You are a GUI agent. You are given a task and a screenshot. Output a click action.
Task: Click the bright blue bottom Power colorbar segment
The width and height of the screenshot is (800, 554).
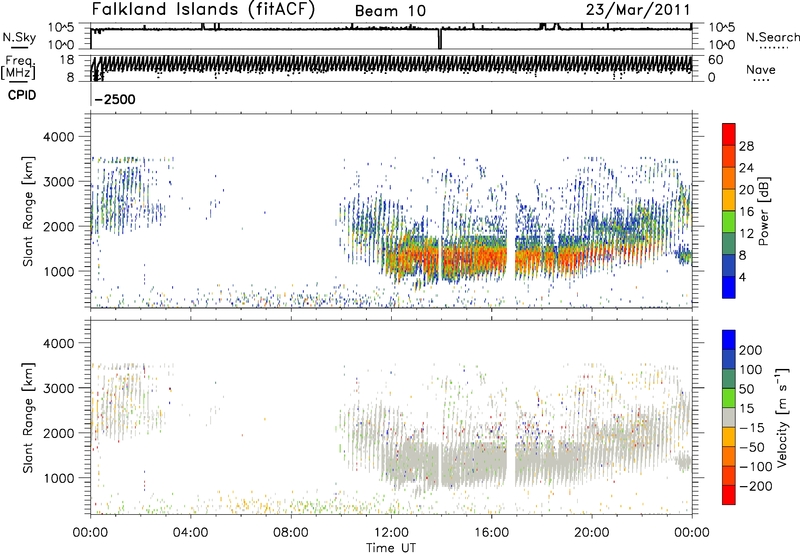(x=729, y=287)
